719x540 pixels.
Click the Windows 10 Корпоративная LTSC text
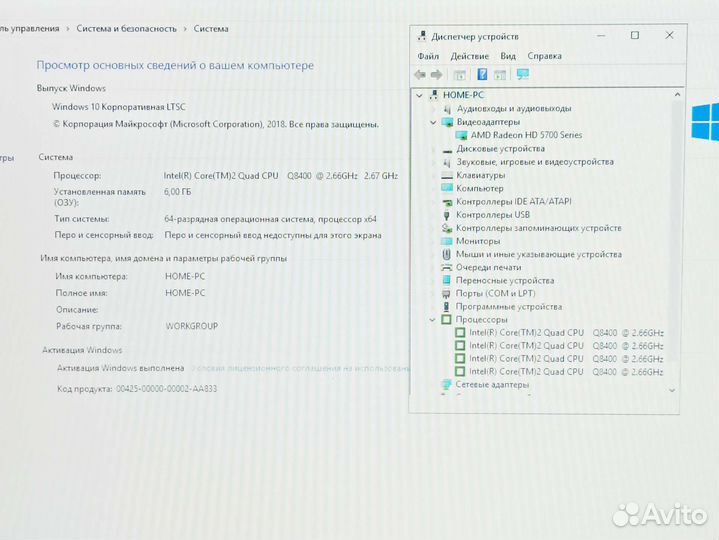119,107
